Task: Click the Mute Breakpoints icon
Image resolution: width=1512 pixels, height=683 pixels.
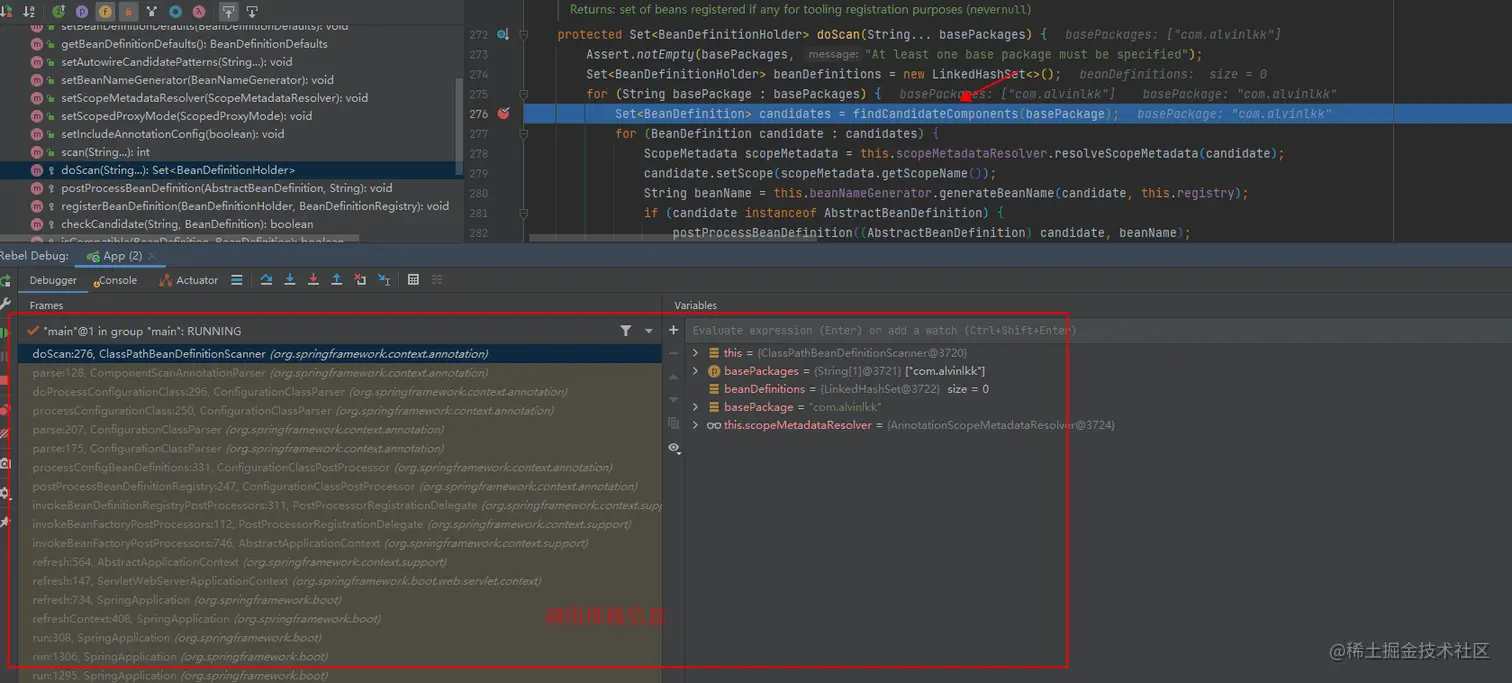Action: click(5, 434)
